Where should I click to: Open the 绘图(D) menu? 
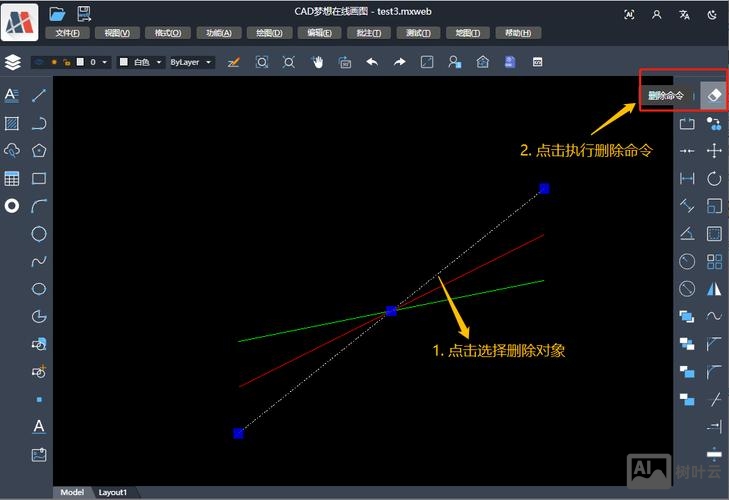pyautogui.click(x=270, y=33)
